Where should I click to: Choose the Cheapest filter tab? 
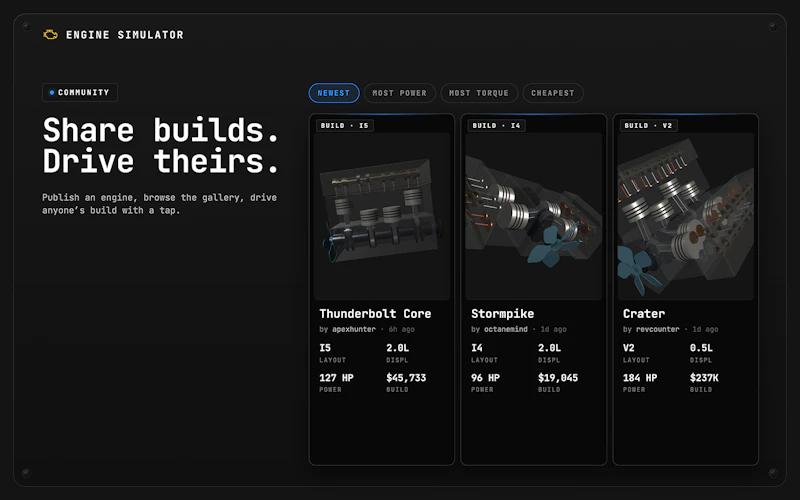553,93
